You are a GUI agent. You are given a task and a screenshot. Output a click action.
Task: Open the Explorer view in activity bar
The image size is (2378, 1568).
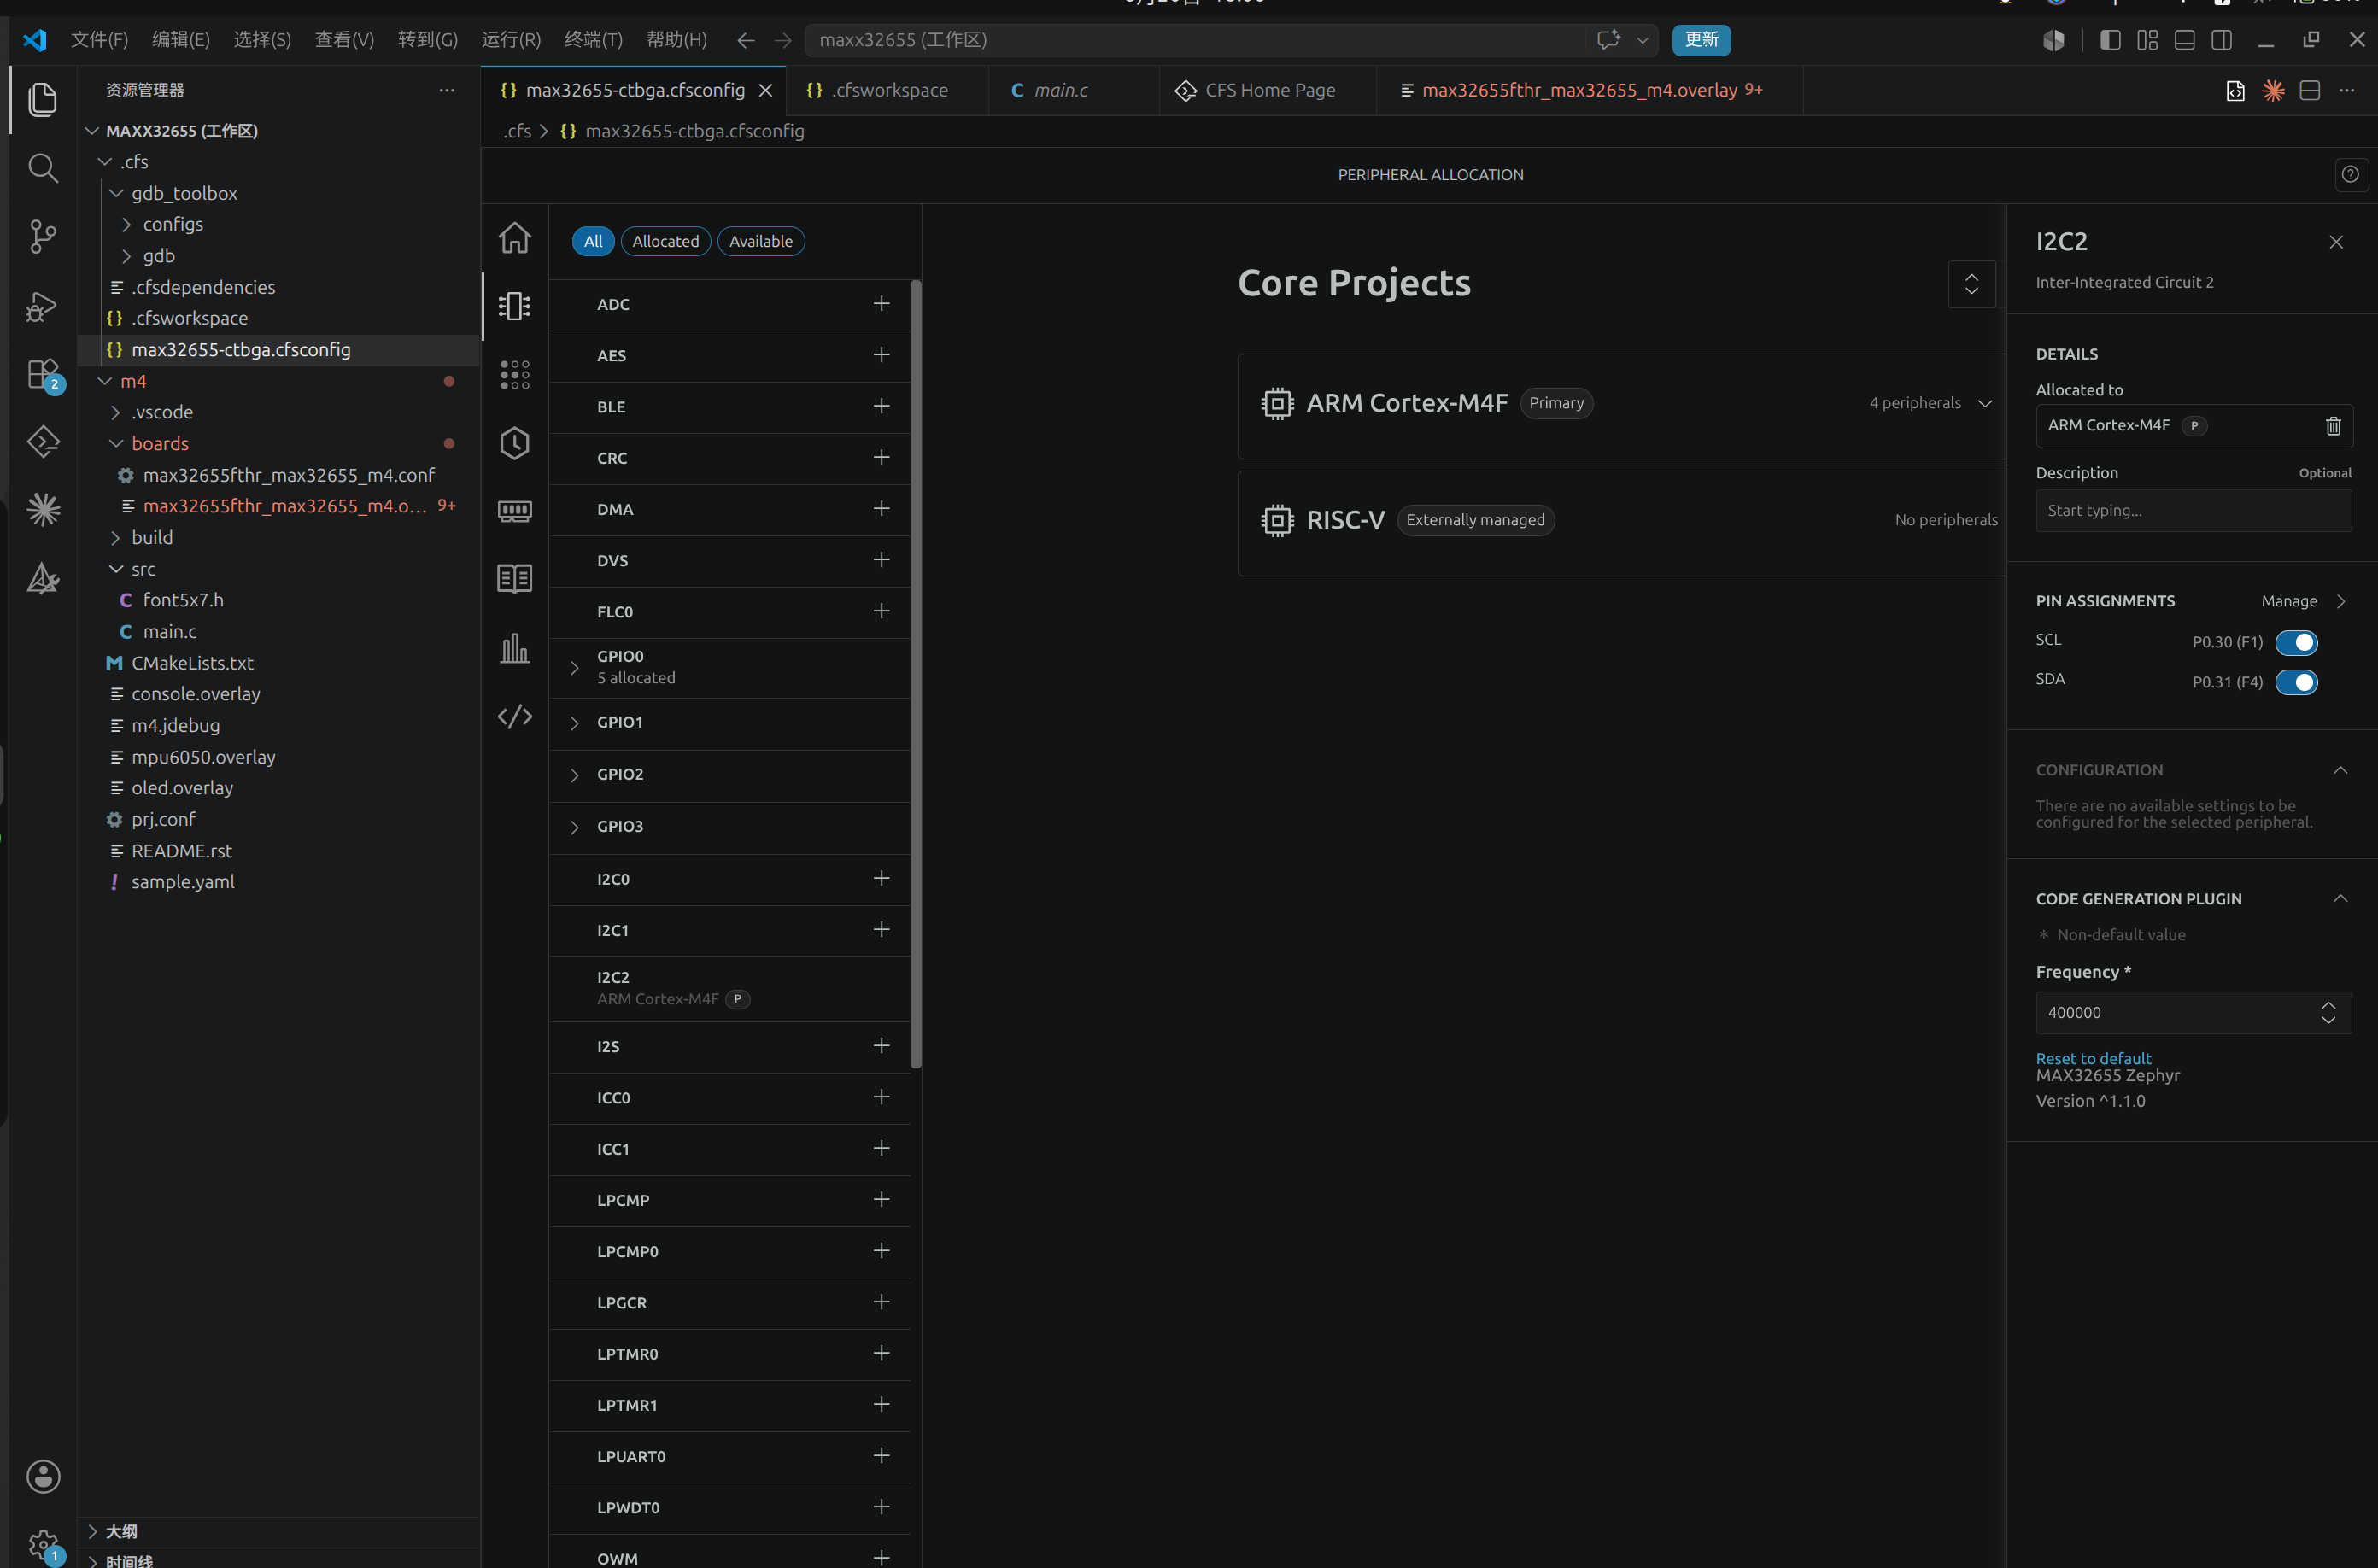tap(43, 99)
